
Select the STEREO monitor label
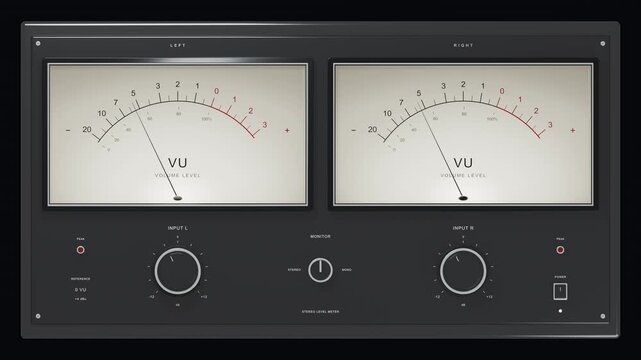tap(294, 270)
